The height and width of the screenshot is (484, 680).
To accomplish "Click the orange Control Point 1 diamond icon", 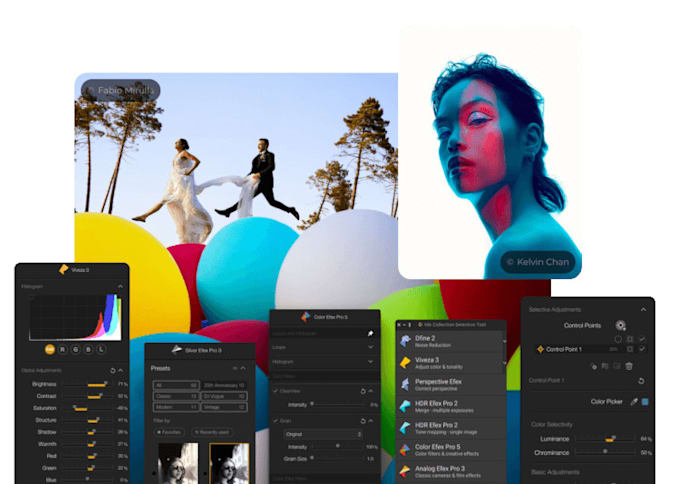I will coord(540,349).
